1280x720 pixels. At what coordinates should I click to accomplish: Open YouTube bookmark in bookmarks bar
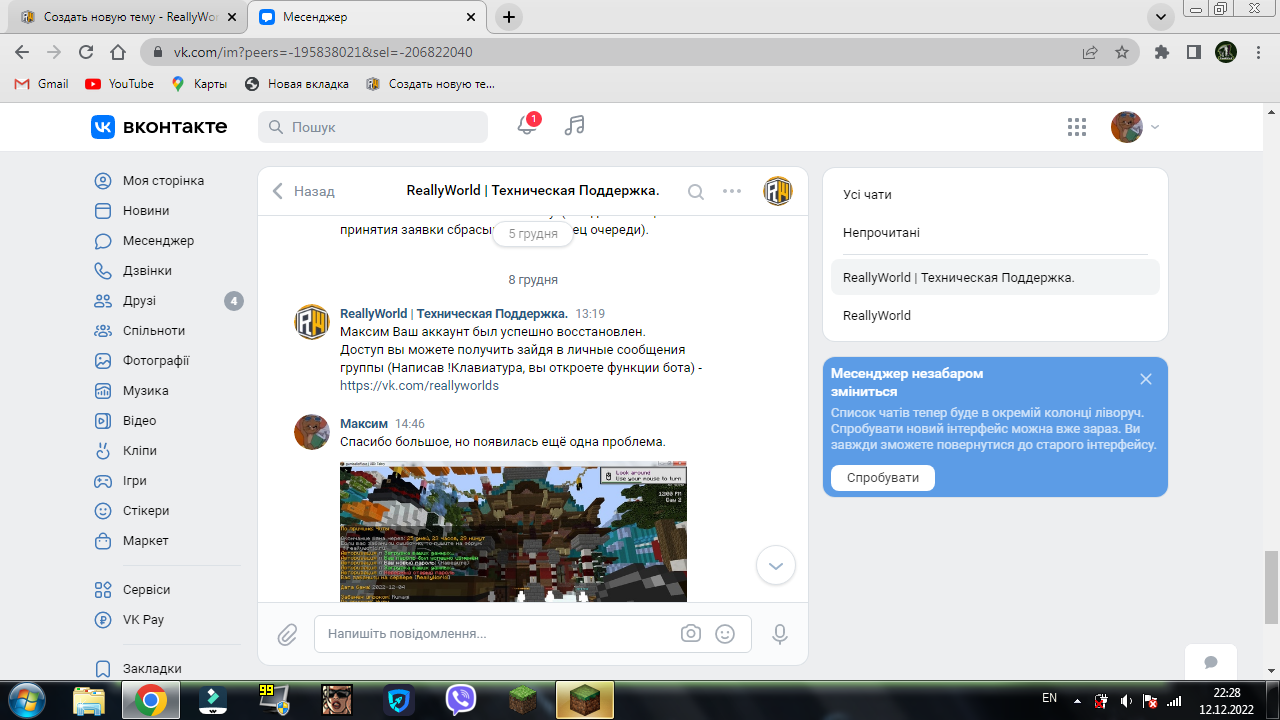click(120, 84)
